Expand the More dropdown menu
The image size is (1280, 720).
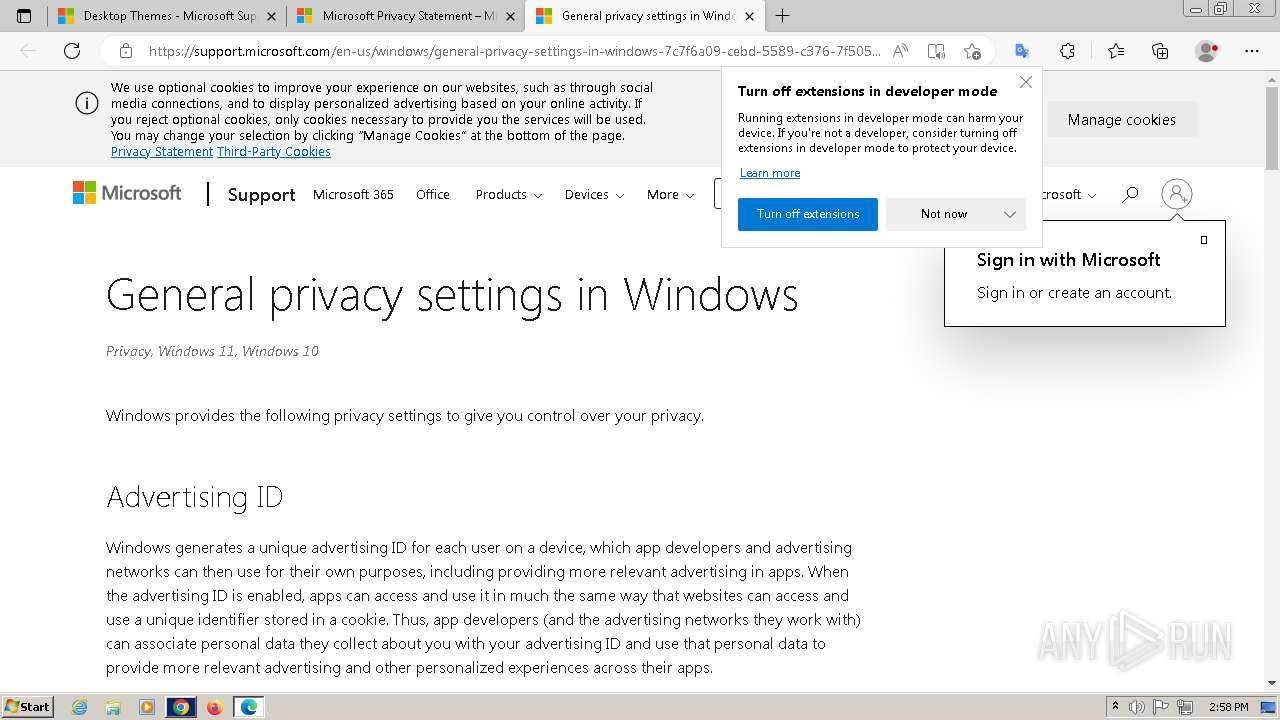click(x=670, y=194)
